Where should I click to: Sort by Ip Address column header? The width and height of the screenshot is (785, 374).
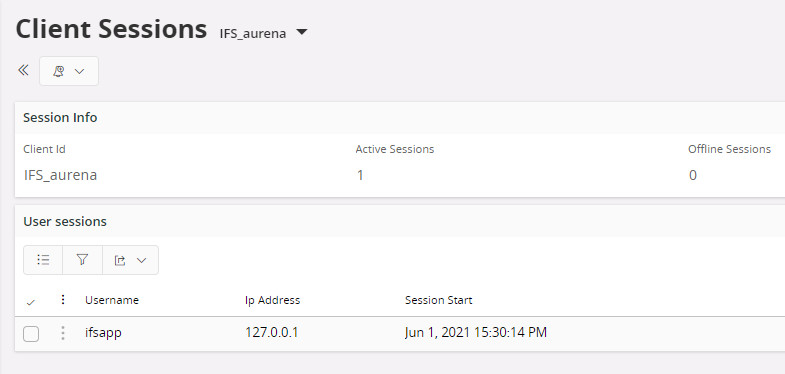click(272, 300)
